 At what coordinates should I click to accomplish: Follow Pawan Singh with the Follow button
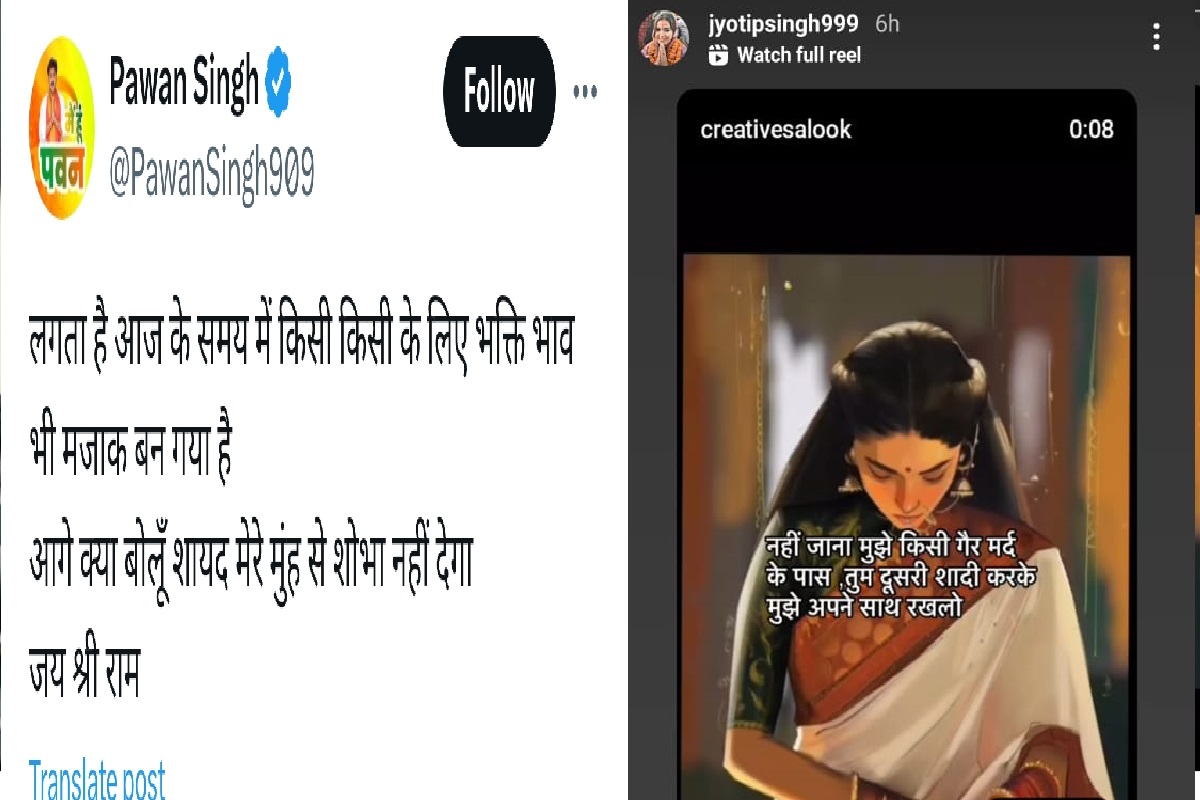tap(498, 92)
